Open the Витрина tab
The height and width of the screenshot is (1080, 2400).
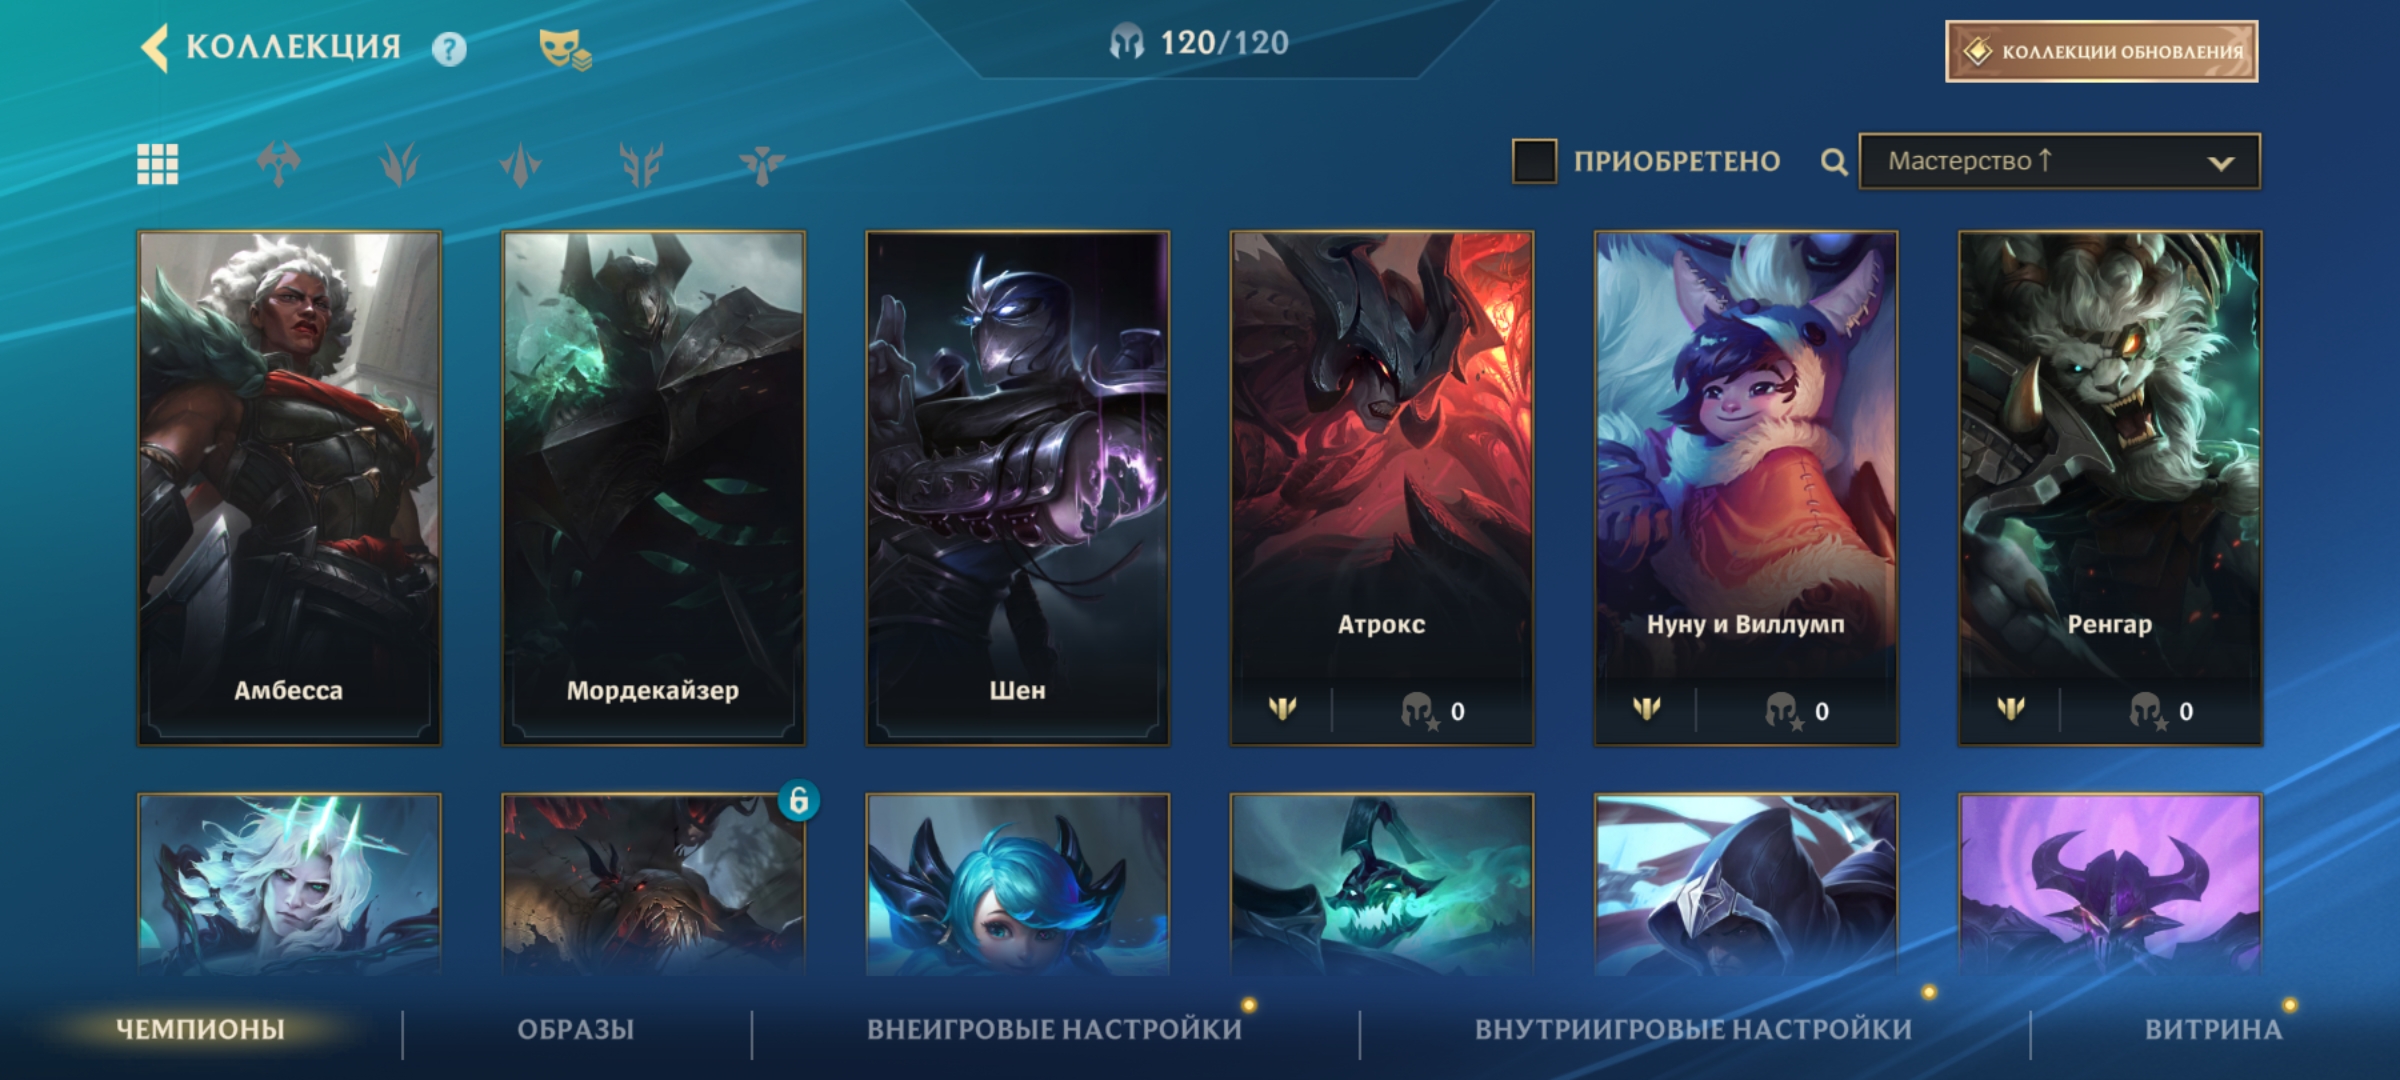[x=2213, y=1029]
